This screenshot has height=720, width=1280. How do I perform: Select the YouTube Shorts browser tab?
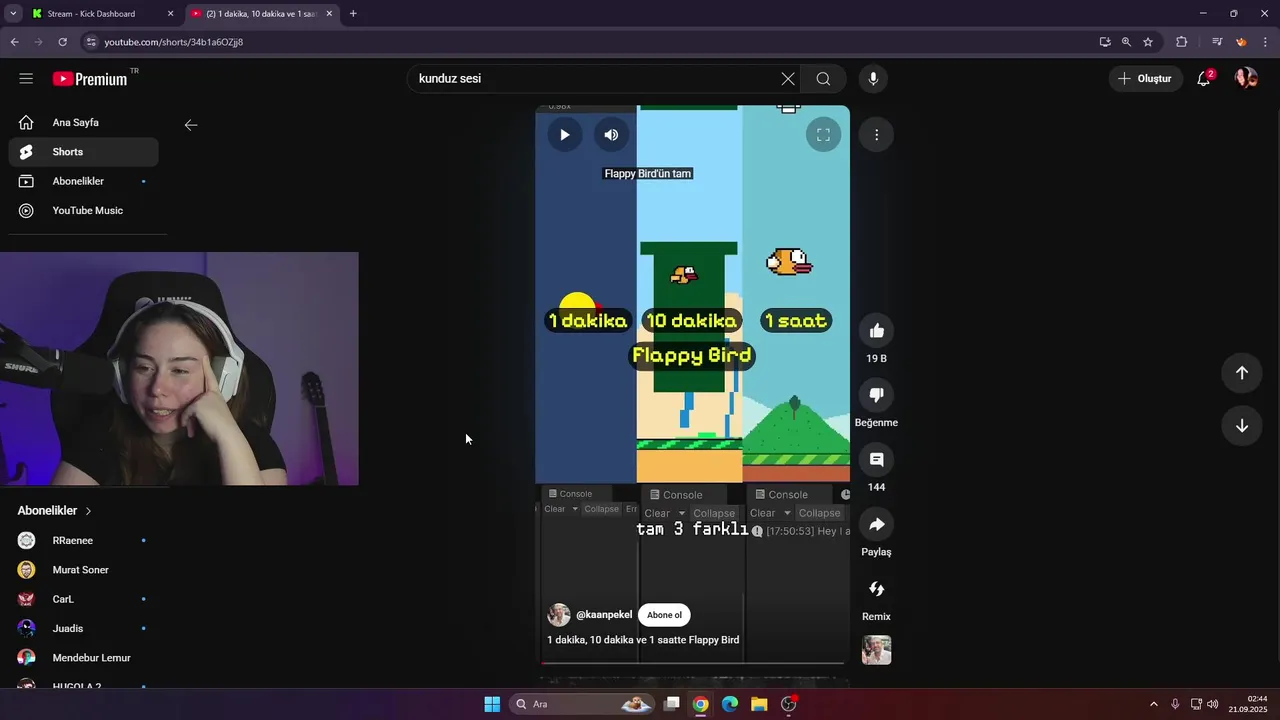(x=263, y=14)
